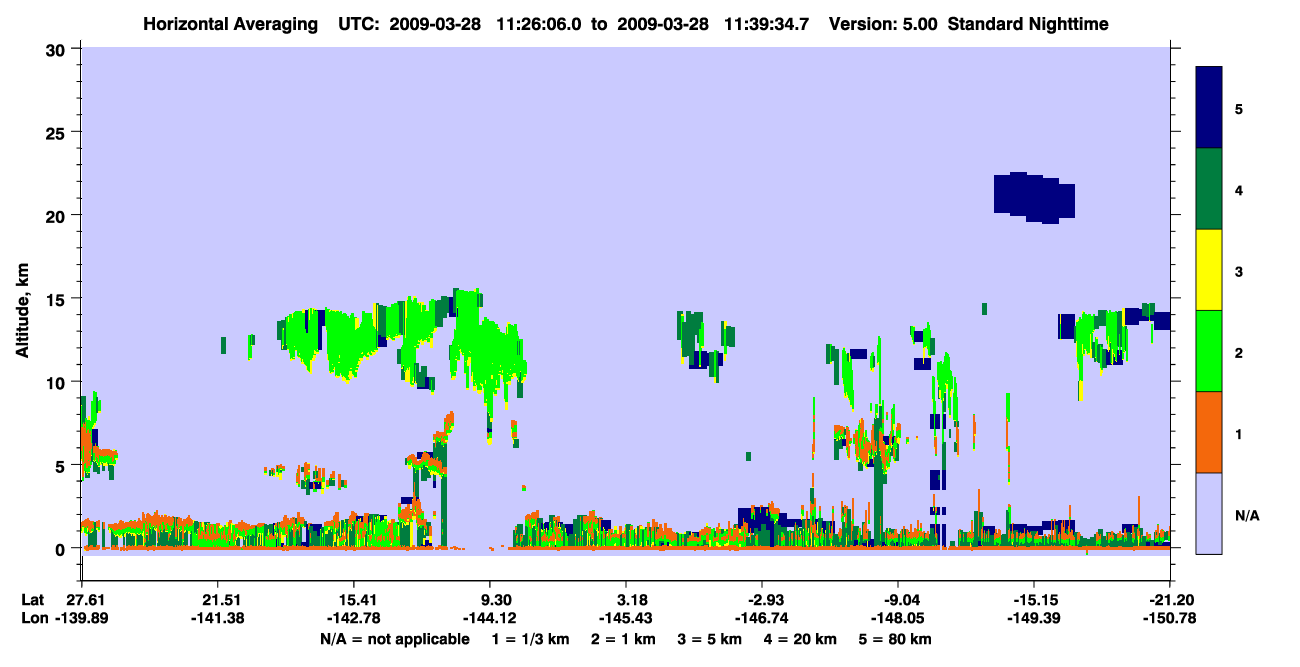Click the isolated dark blue layer near 21 km
The width and height of the screenshot is (1300, 667).
[1033, 197]
